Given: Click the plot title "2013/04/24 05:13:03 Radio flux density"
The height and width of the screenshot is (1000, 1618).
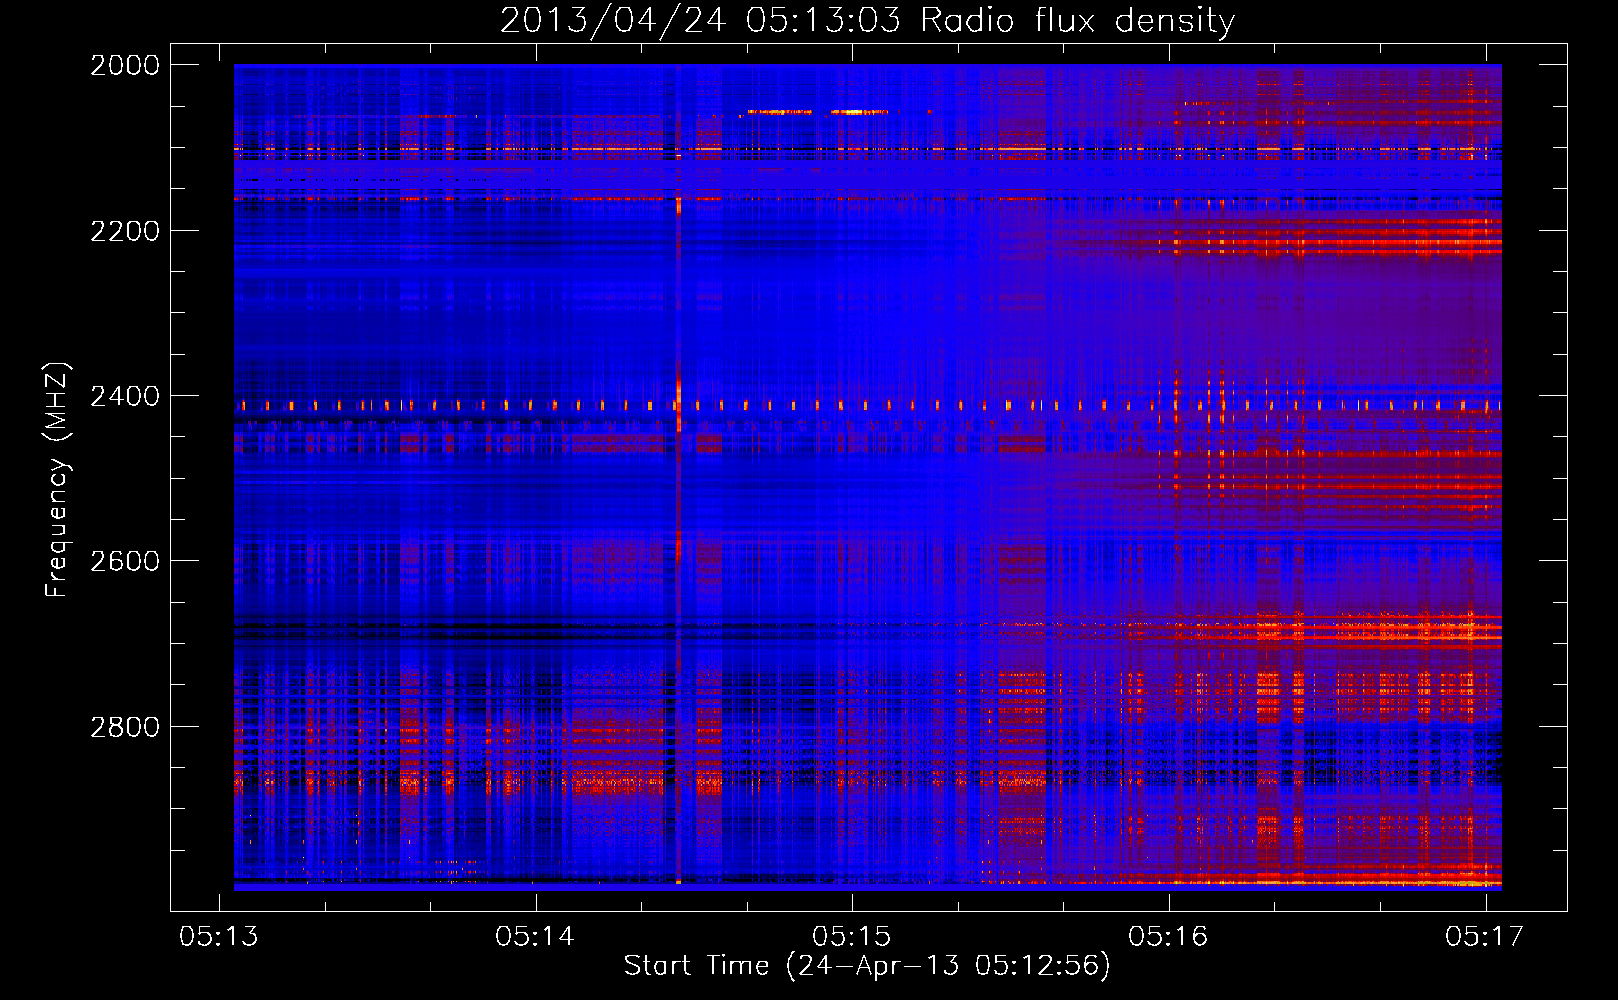Looking at the screenshot, I should tap(867, 20).
